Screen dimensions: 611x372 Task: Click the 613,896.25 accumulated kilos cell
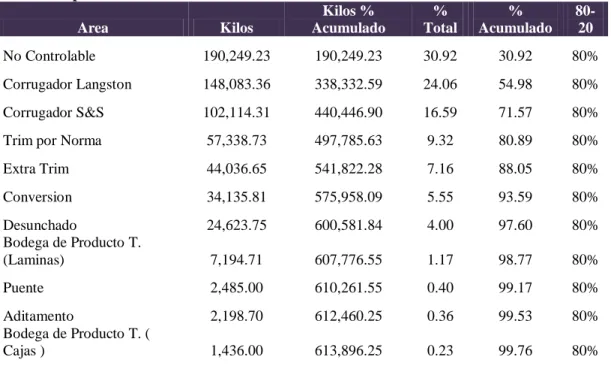click(x=348, y=351)
